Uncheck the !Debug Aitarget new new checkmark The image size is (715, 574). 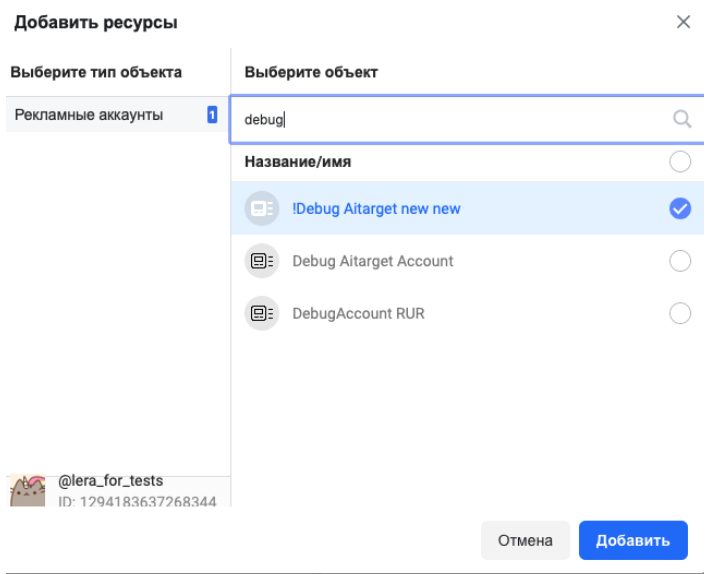click(680, 209)
